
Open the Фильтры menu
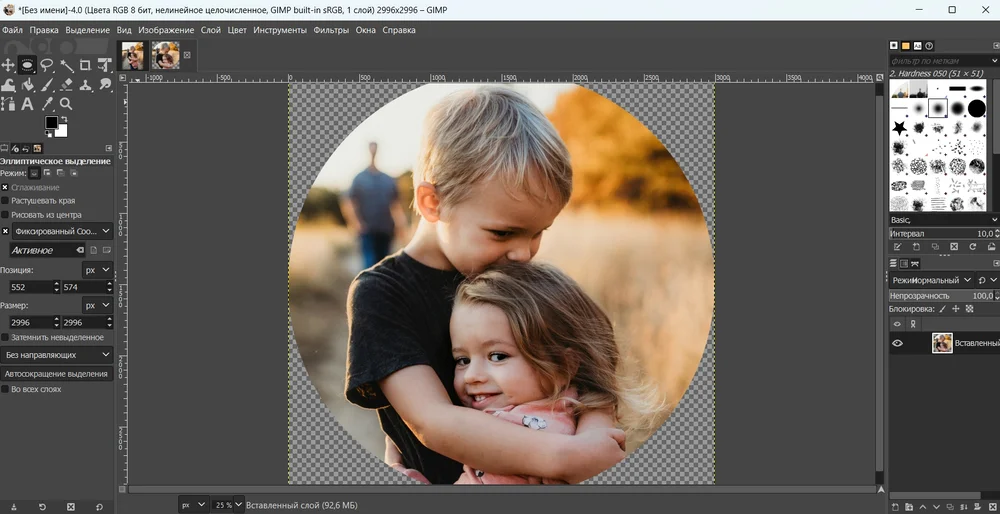click(x=331, y=30)
